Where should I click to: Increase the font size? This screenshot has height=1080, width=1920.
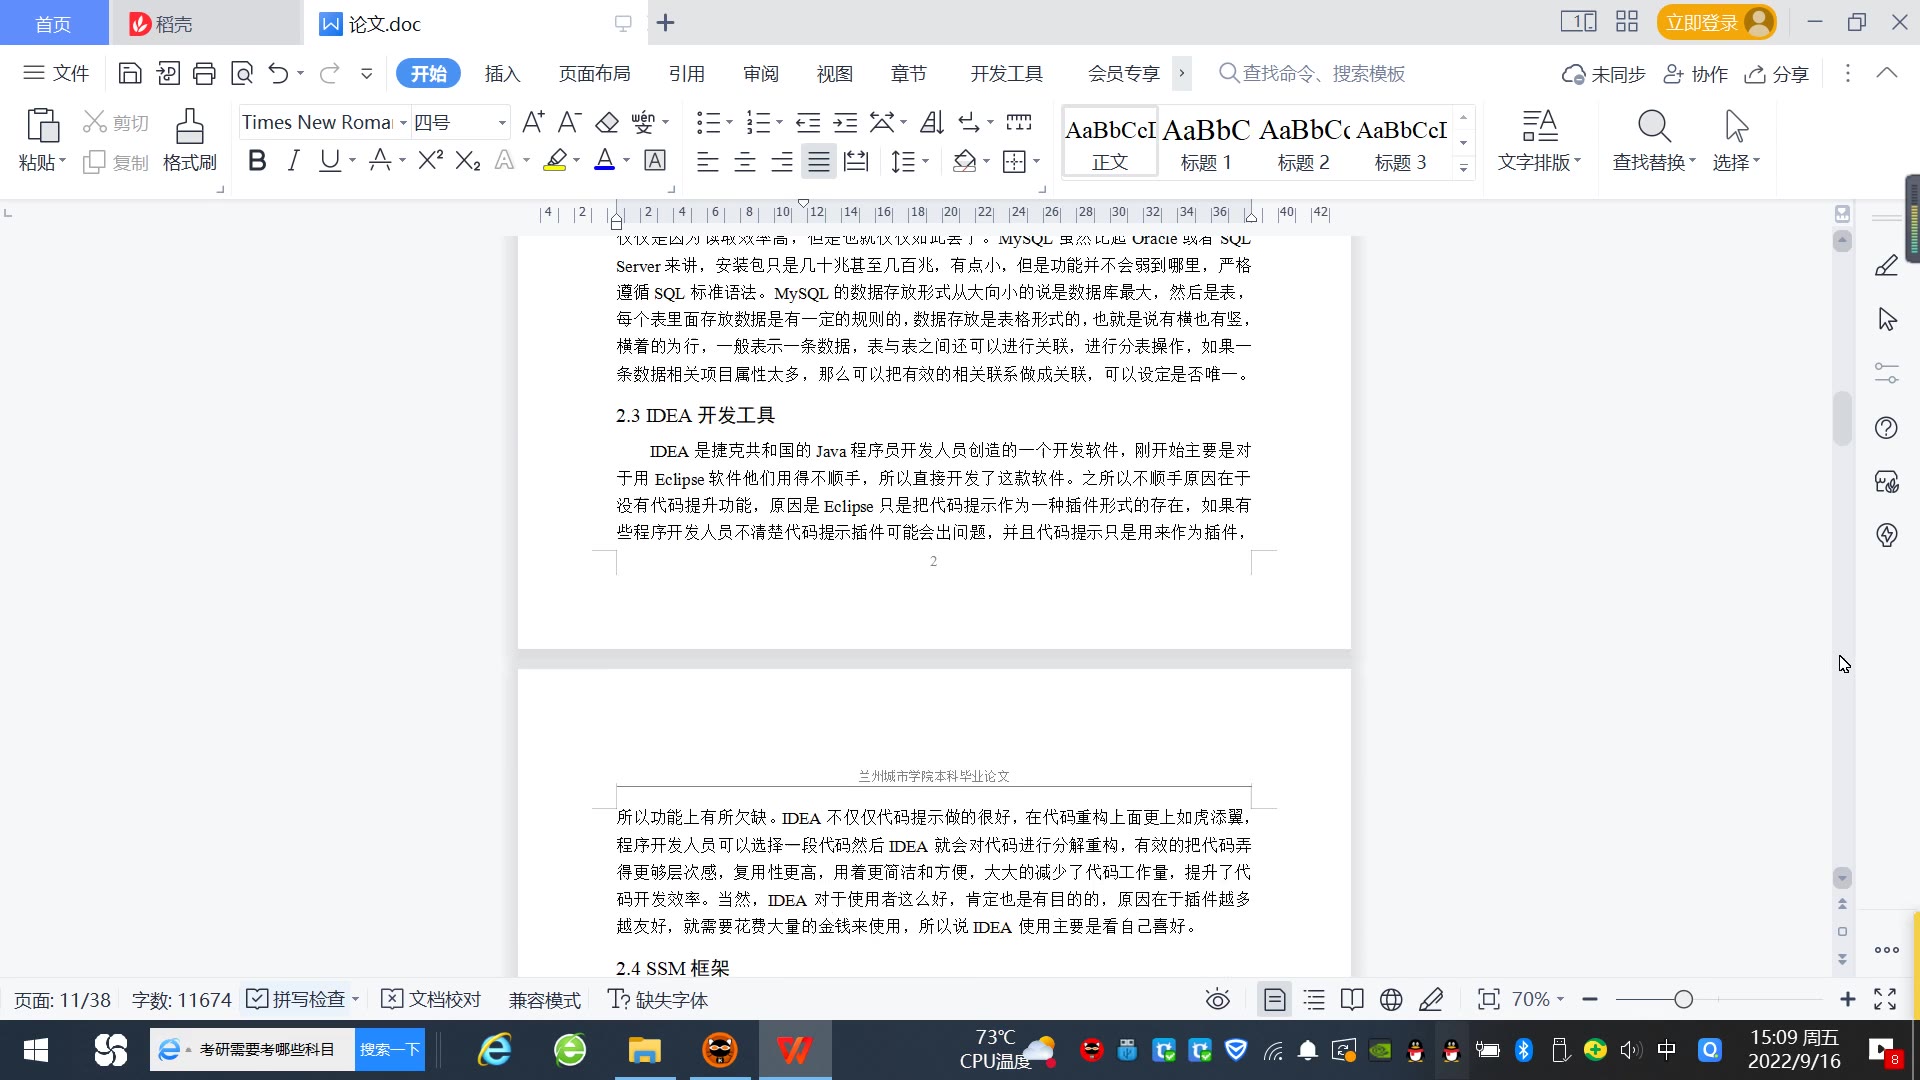pos(533,122)
